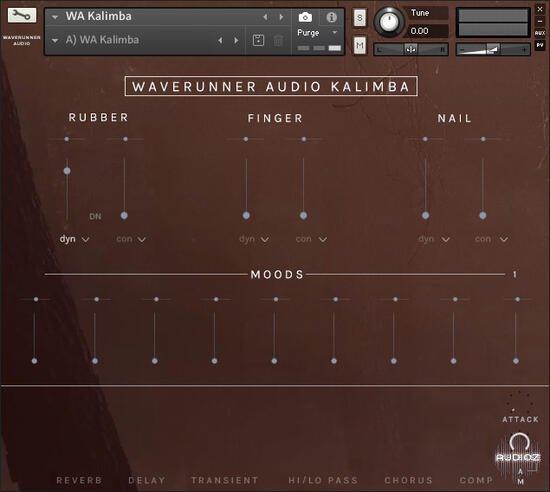Click the Nail dyn volume slider handle
Screen dimensions: 550x492
(425, 215)
